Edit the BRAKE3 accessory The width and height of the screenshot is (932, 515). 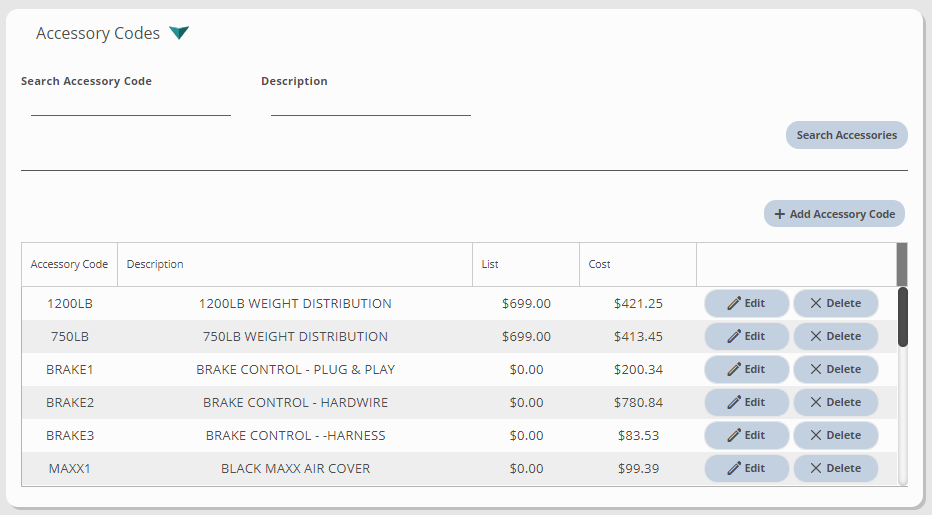(x=747, y=435)
